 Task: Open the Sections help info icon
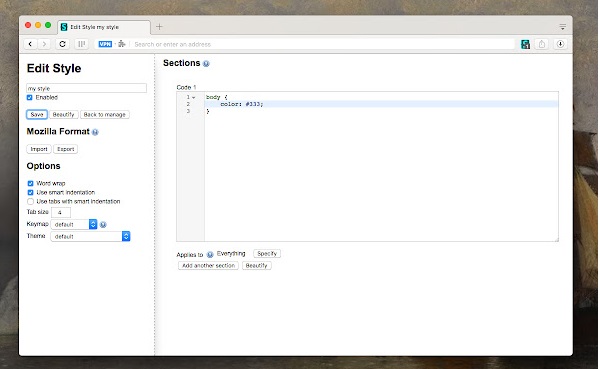[206, 64]
